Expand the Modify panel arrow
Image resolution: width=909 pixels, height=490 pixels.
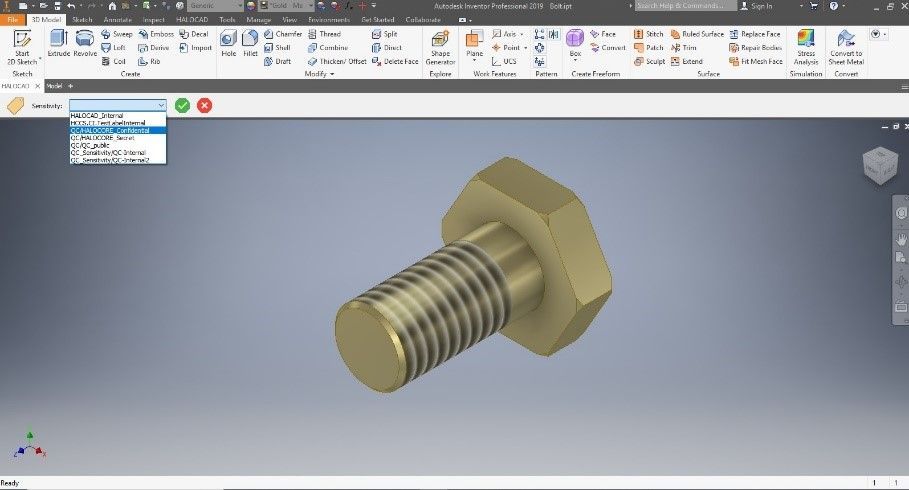pyautogui.click(x=332, y=74)
